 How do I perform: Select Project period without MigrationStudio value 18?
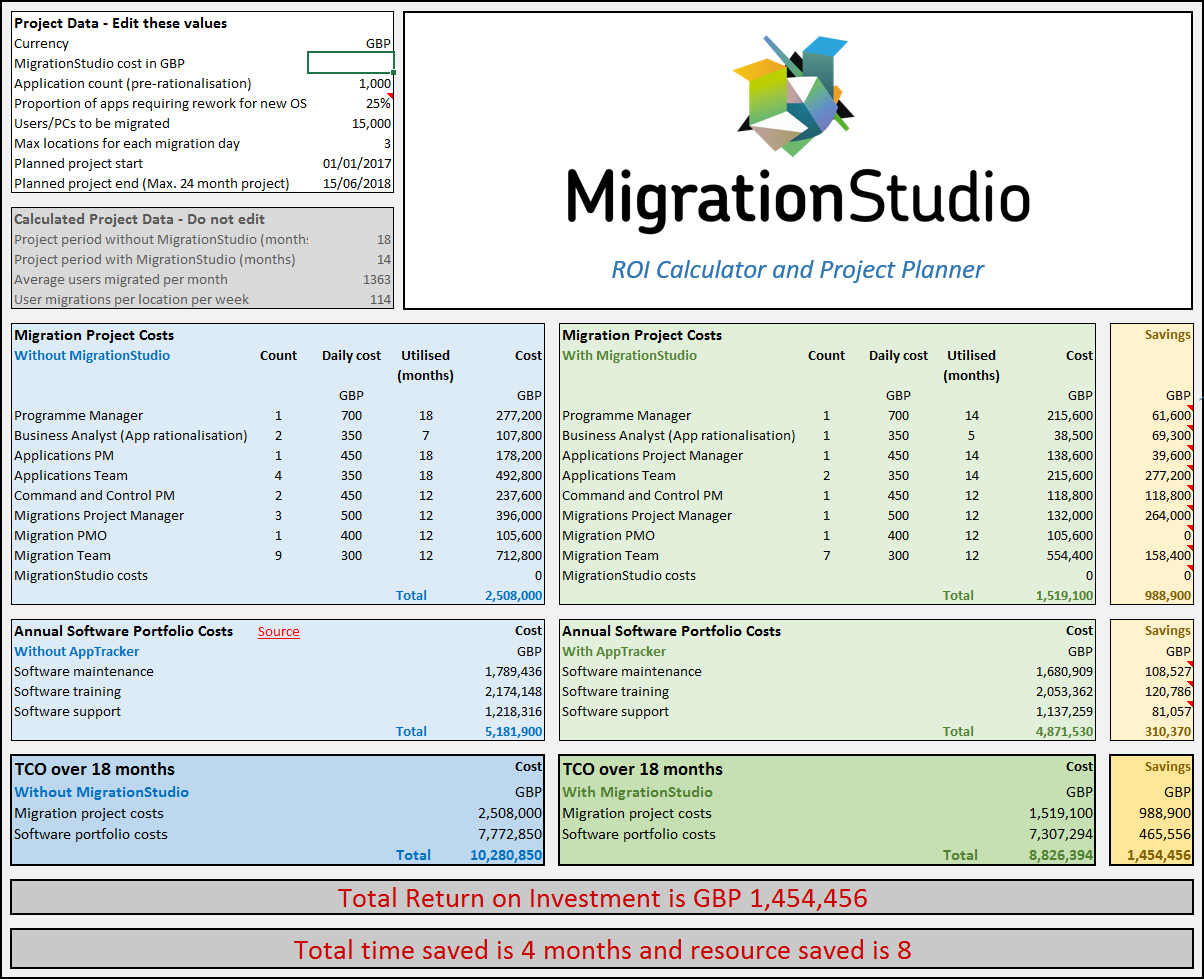point(384,240)
